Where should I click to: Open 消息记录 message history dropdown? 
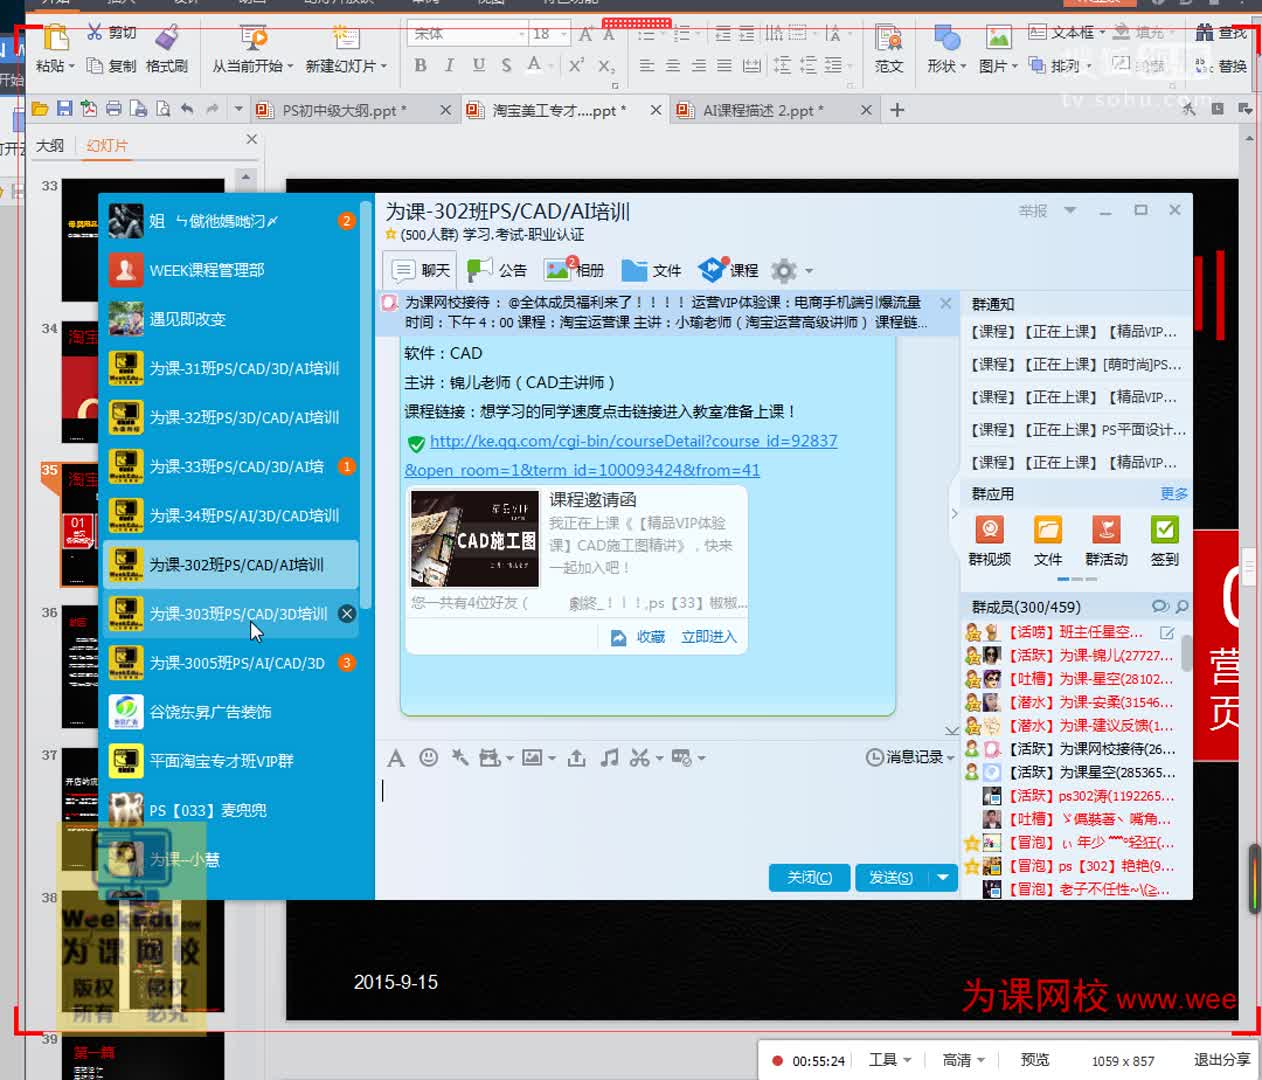pos(909,758)
